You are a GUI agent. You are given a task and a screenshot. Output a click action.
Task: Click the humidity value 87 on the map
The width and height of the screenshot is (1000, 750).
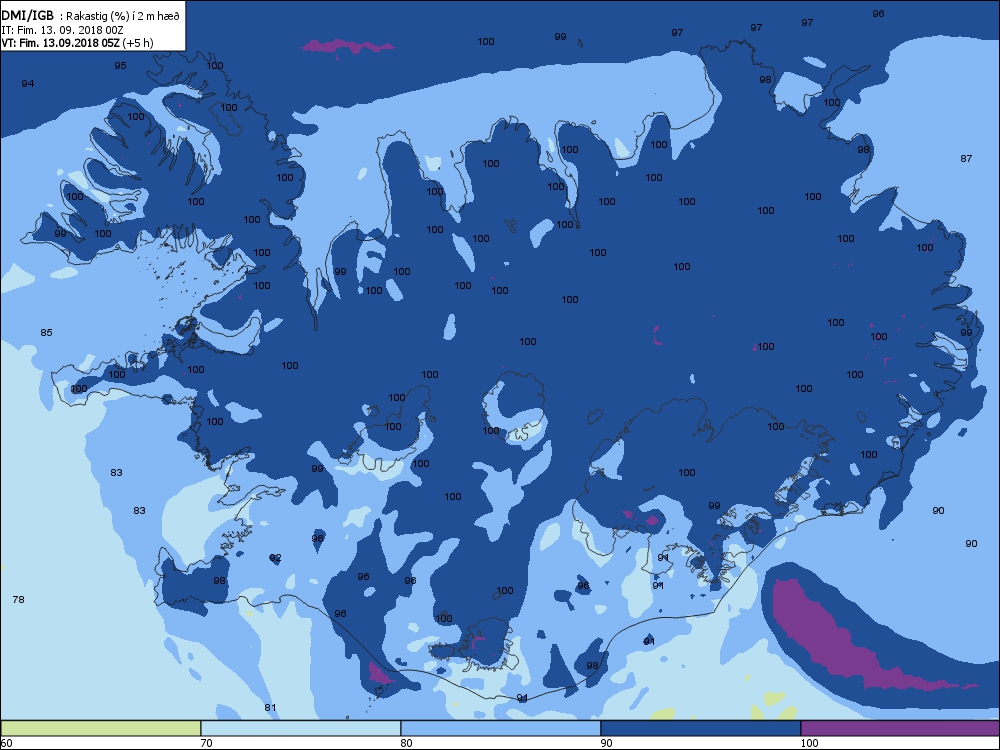[966, 158]
